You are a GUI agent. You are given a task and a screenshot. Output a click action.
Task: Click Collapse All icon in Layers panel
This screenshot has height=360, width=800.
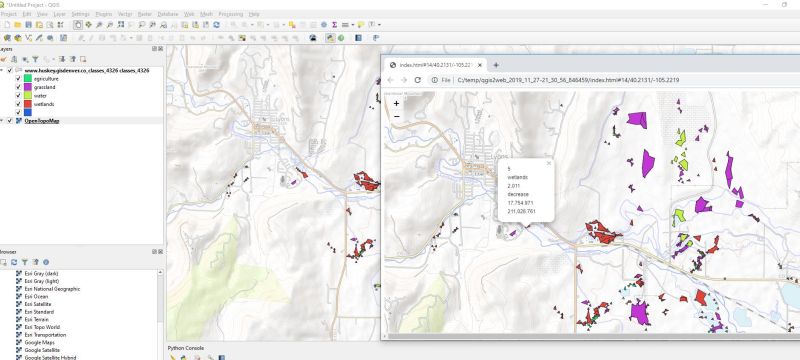click(72, 59)
